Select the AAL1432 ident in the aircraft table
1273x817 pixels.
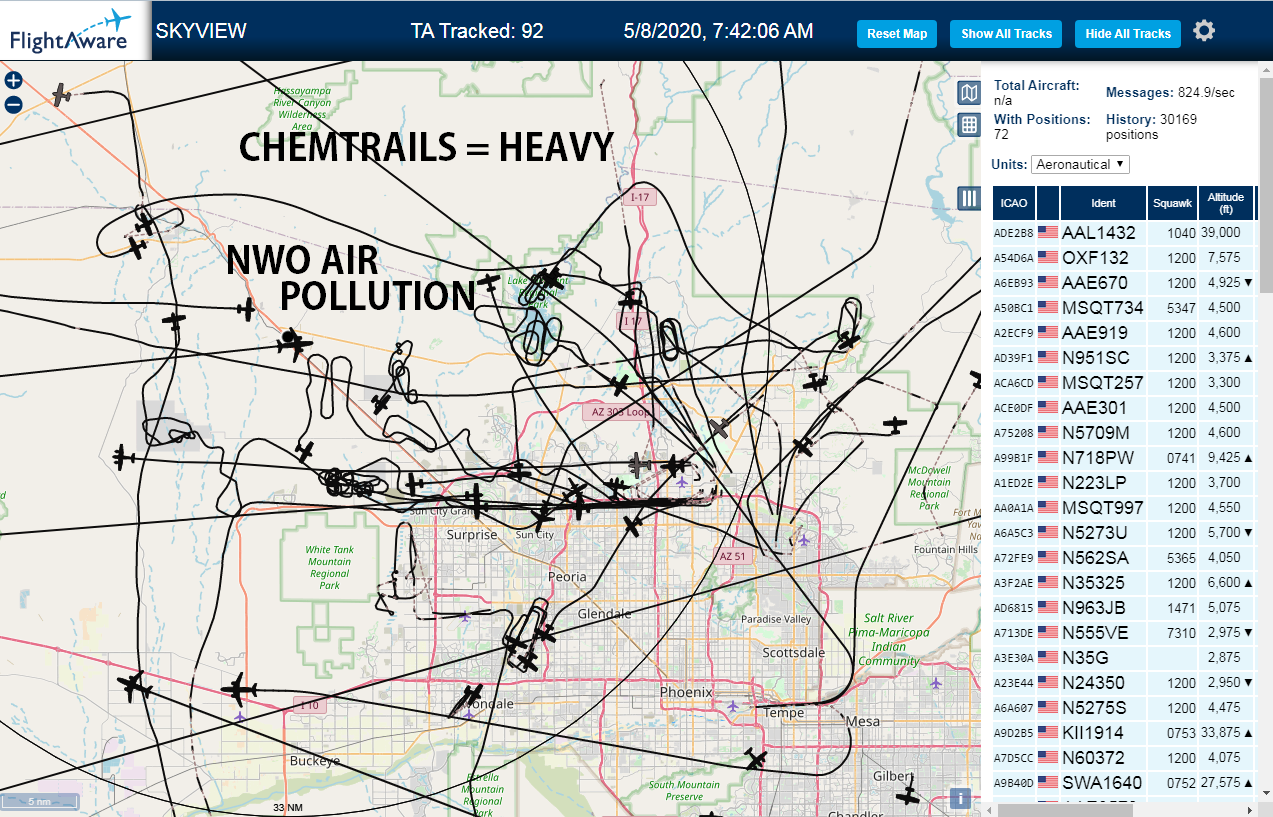tap(1099, 232)
